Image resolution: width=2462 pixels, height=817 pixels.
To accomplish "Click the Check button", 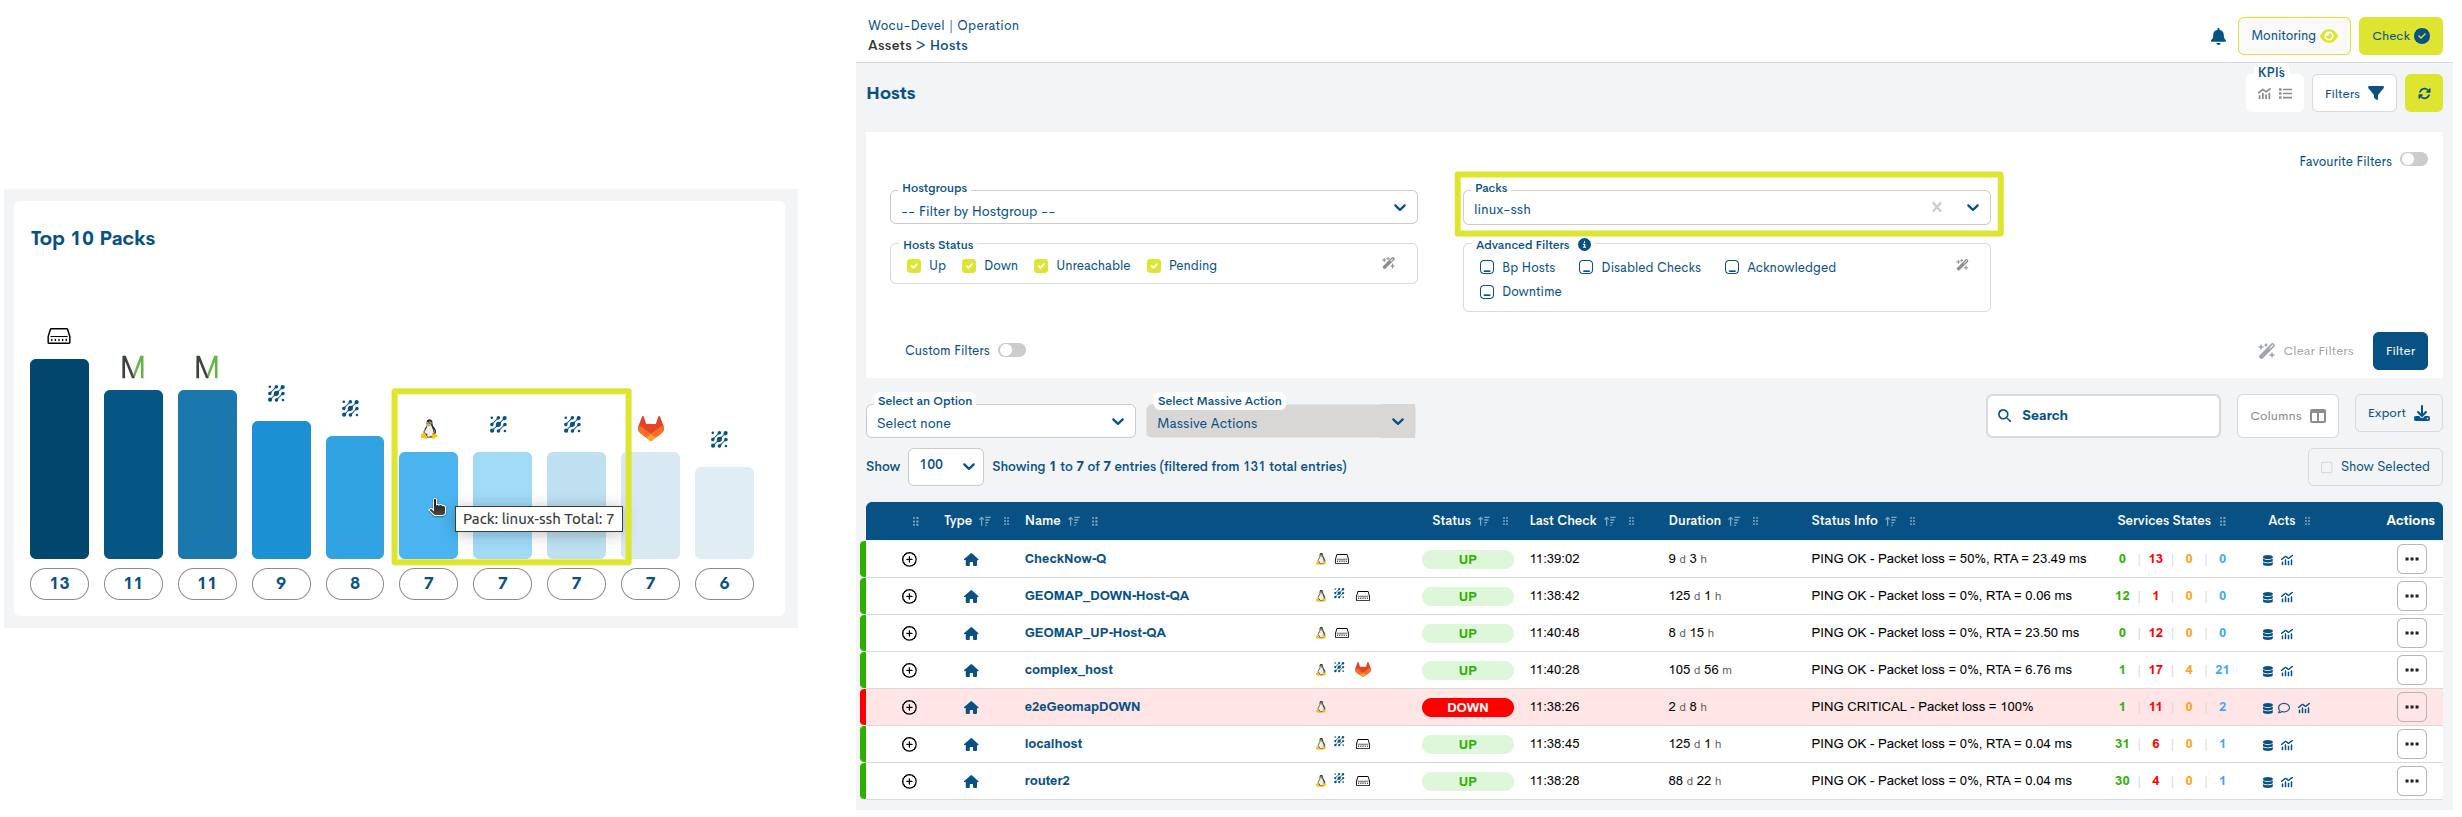I will click(x=2399, y=36).
